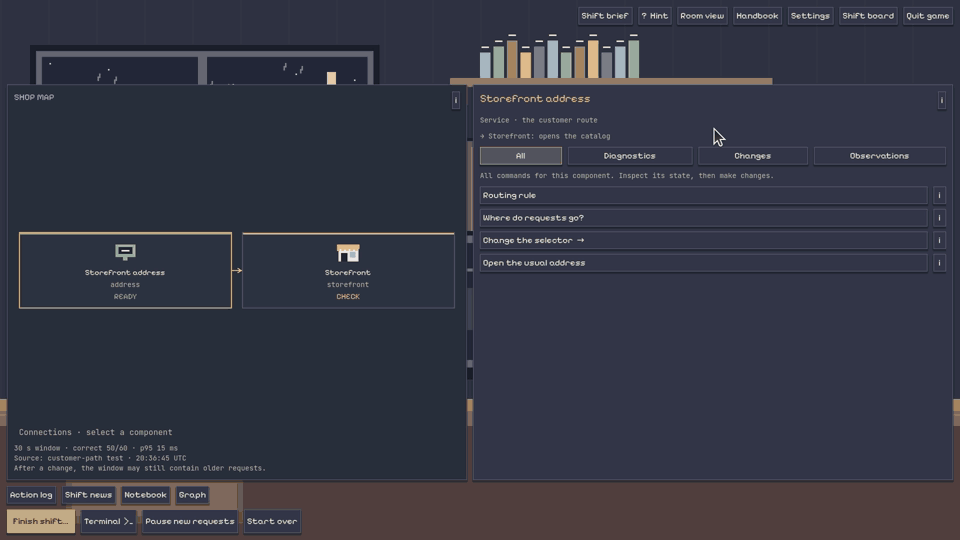Image resolution: width=960 pixels, height=540 pixels.
Task: Open the Shift brief
Action: coord(604,16)
